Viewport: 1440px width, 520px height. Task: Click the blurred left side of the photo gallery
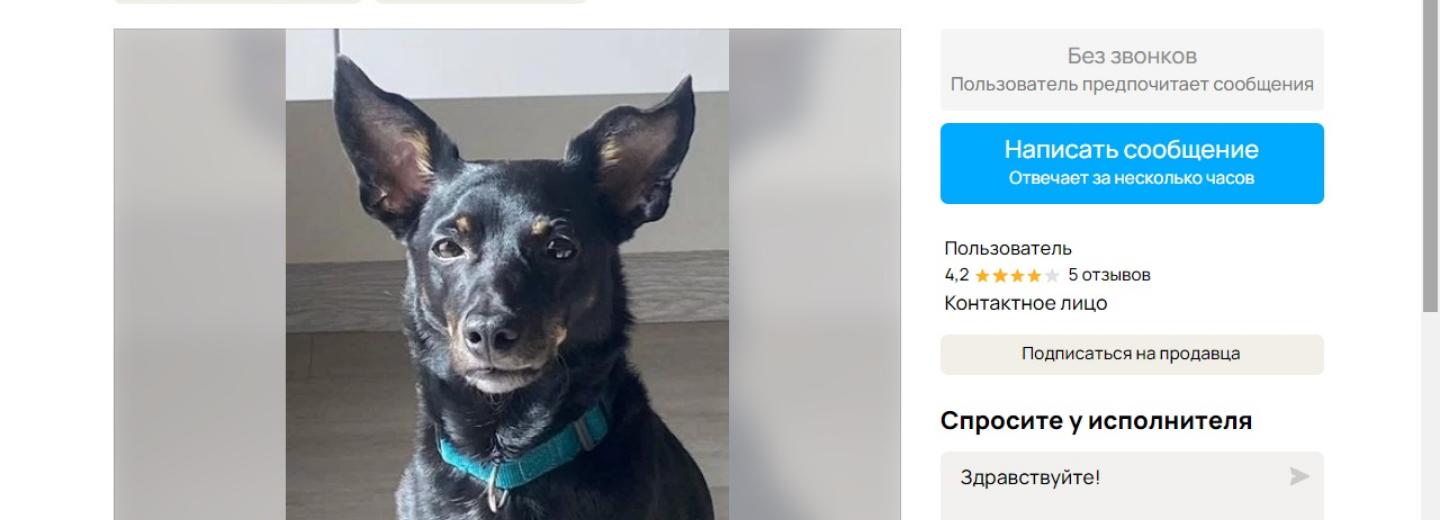pyautogui.click(x=200, y=274)
